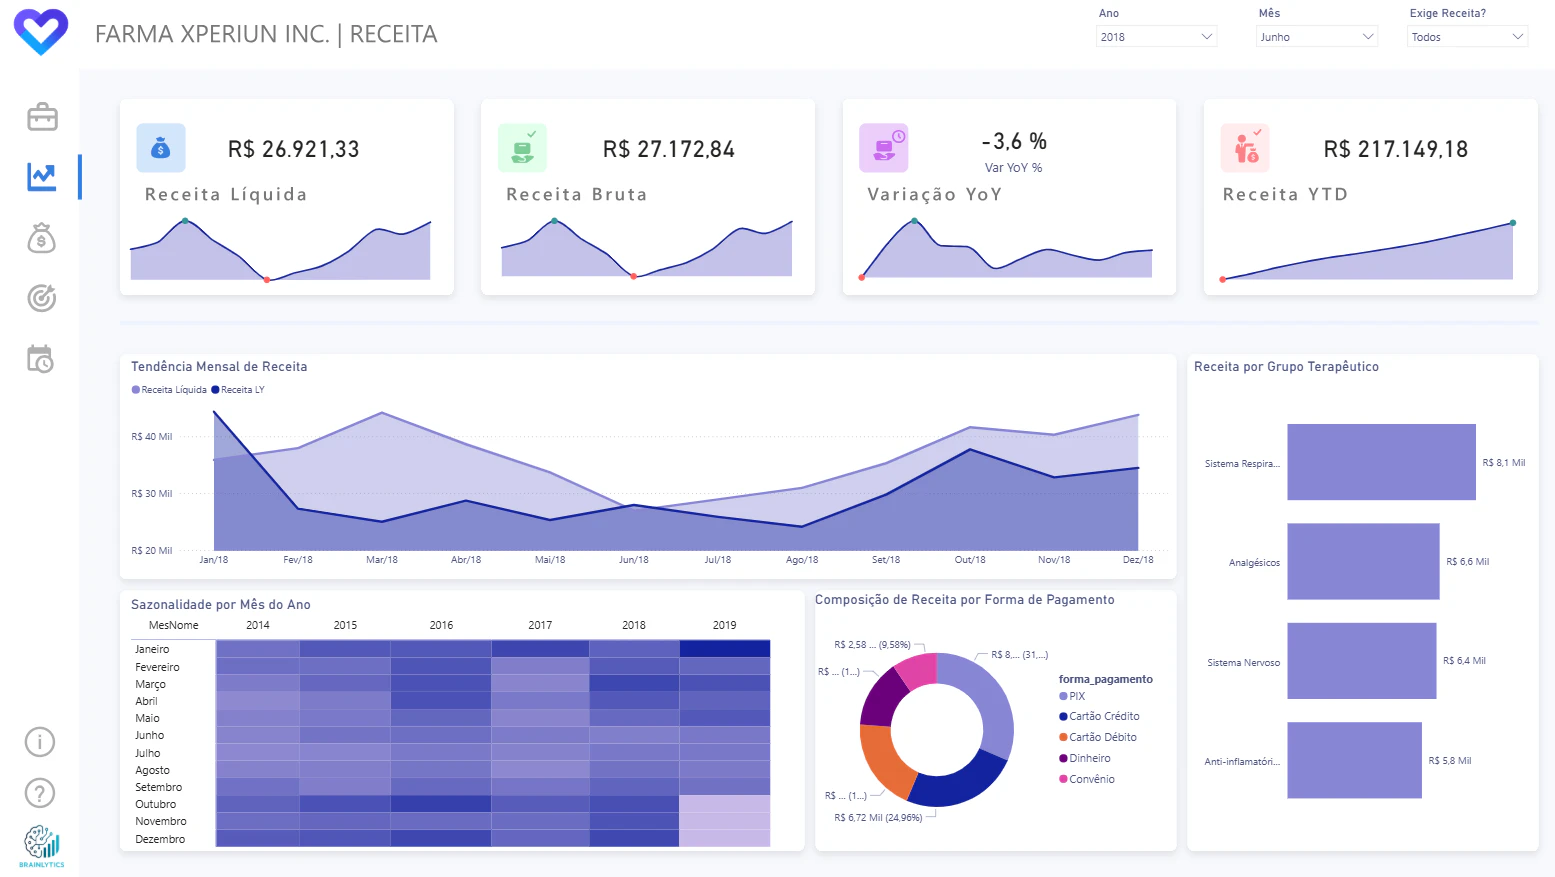Click the heart logo icon

41,32
